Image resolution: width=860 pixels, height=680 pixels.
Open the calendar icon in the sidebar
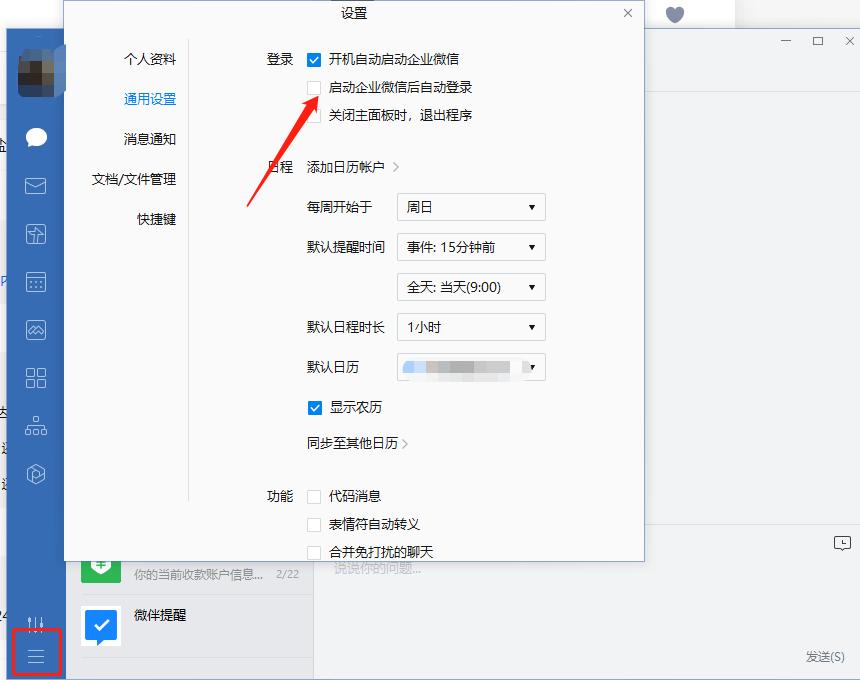coord(35,281)
